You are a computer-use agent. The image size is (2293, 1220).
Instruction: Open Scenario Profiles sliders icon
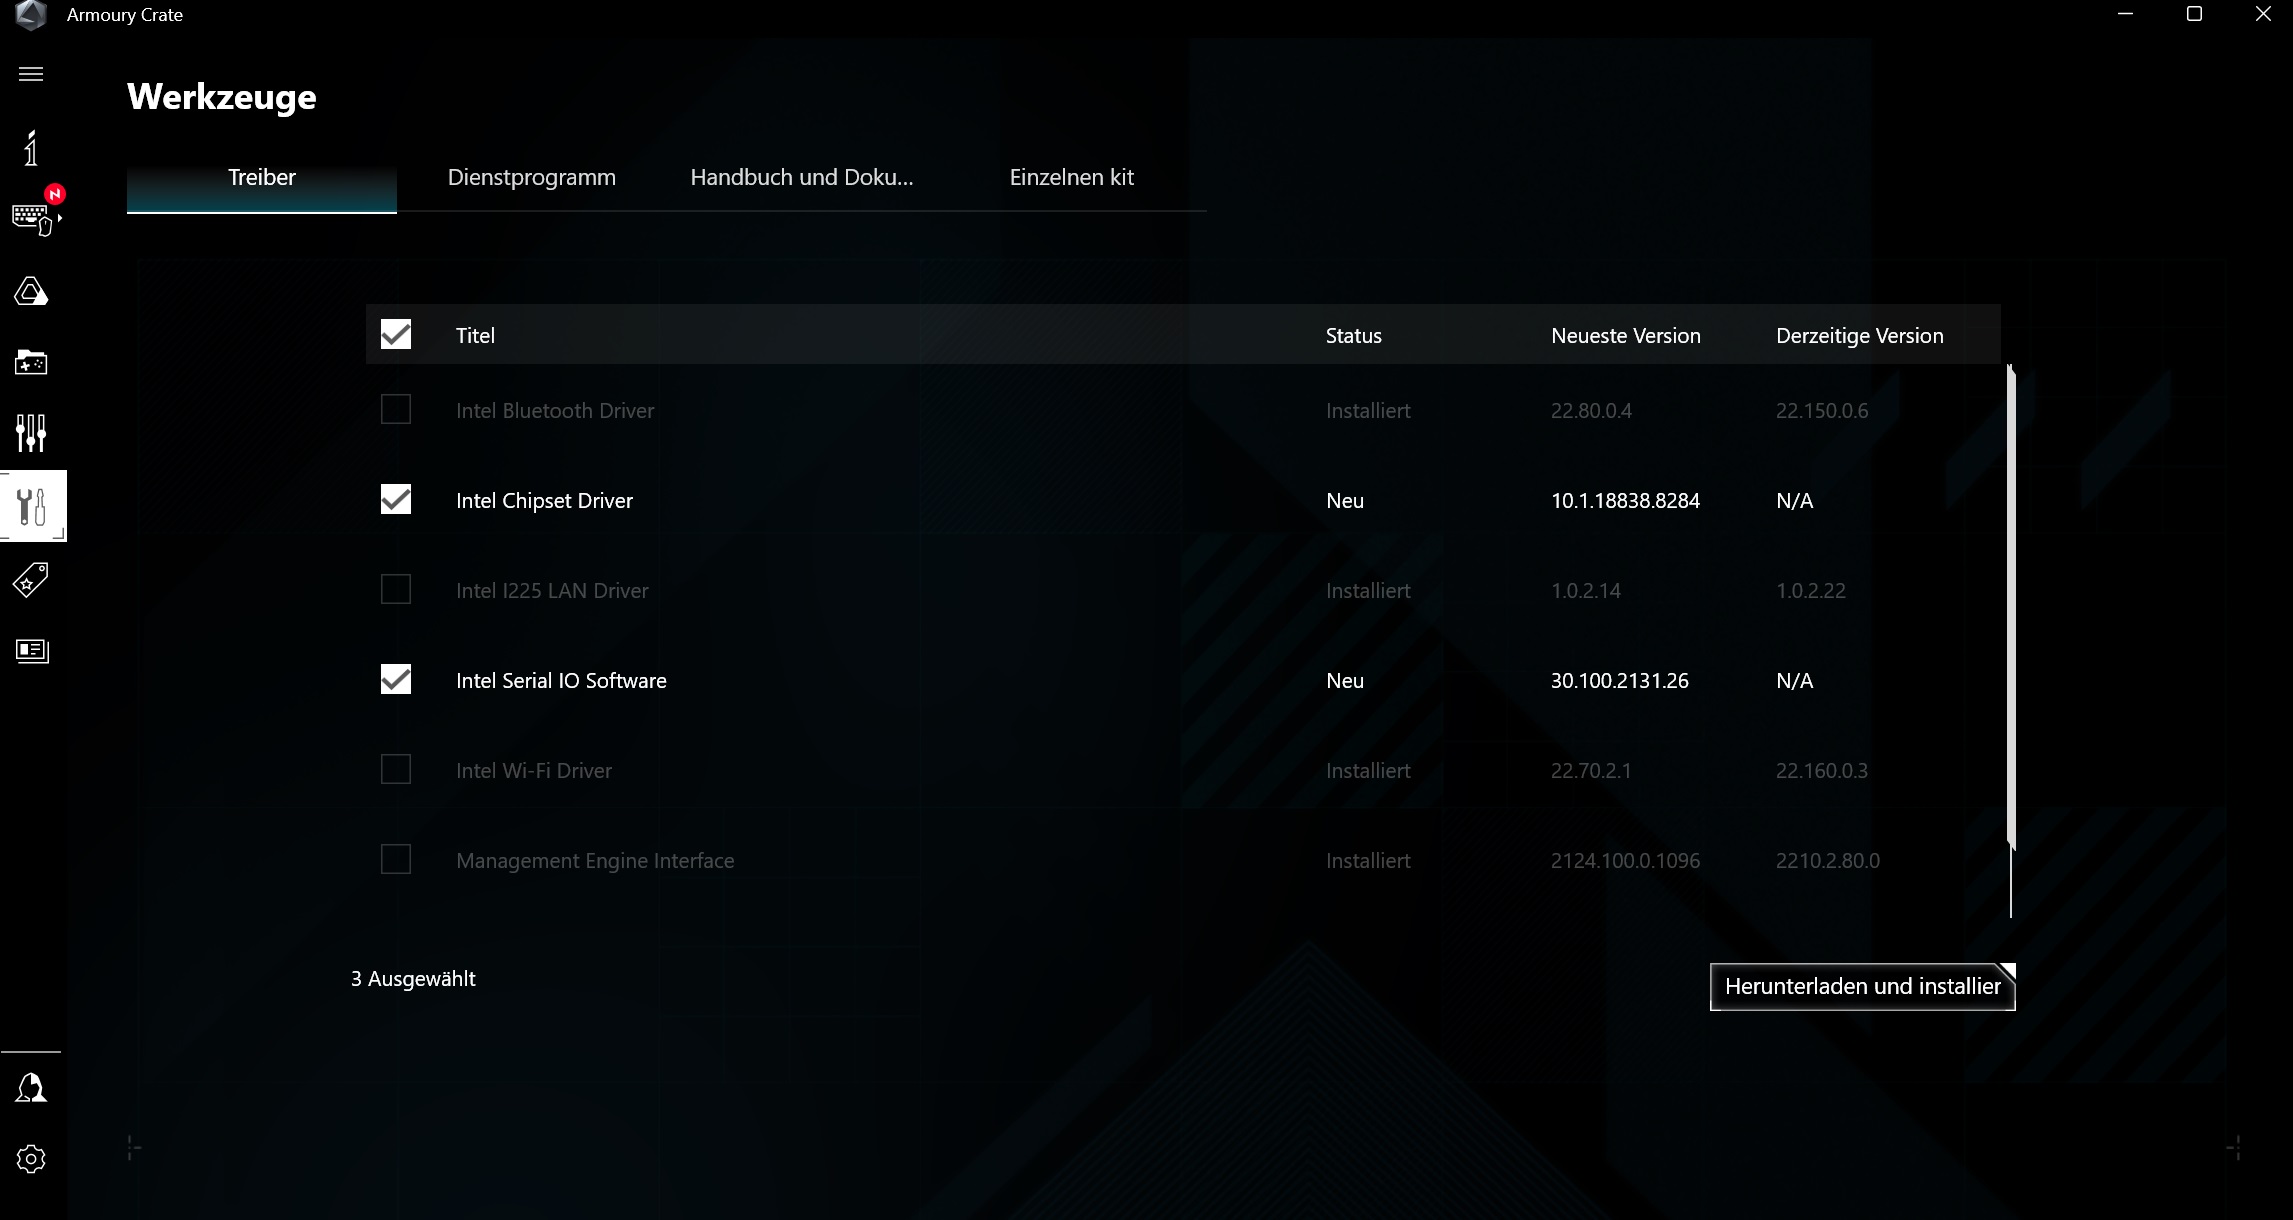pos(31,433)
